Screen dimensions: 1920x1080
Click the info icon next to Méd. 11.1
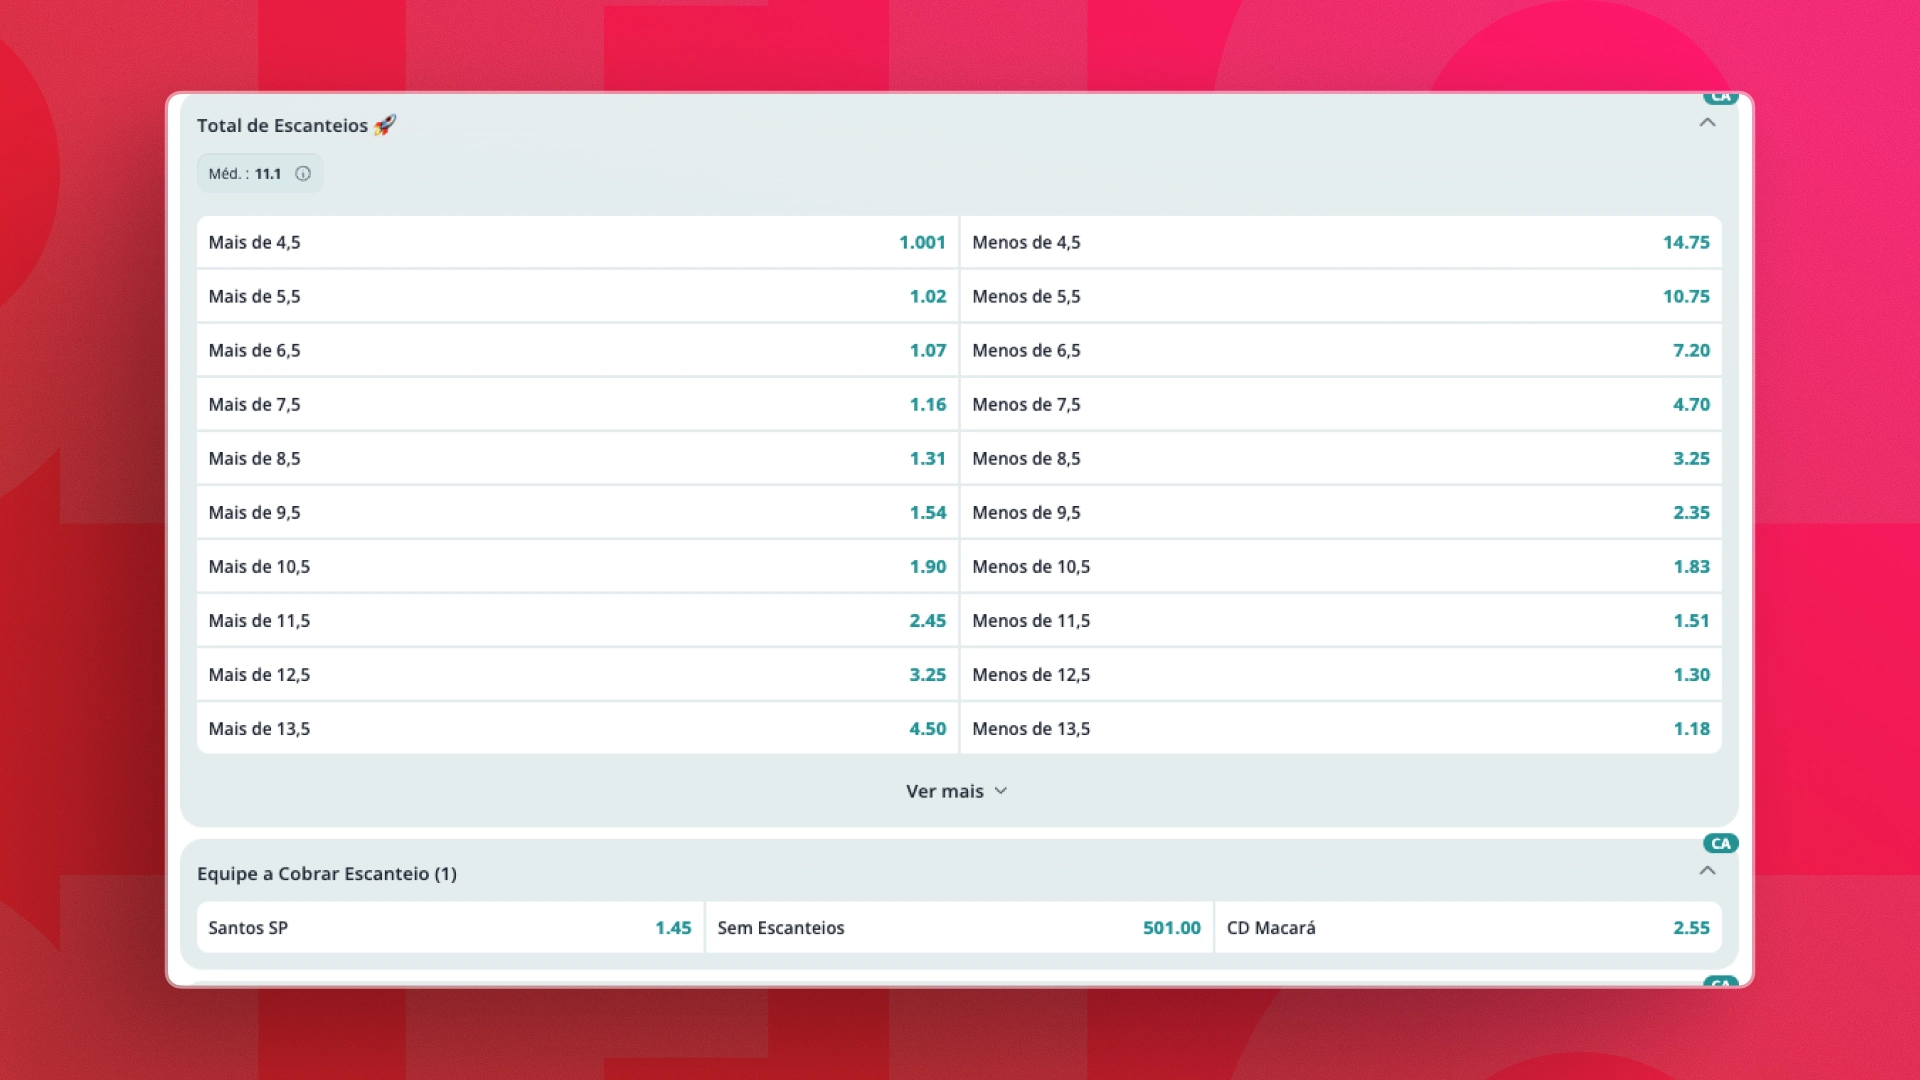coord(303,174)
